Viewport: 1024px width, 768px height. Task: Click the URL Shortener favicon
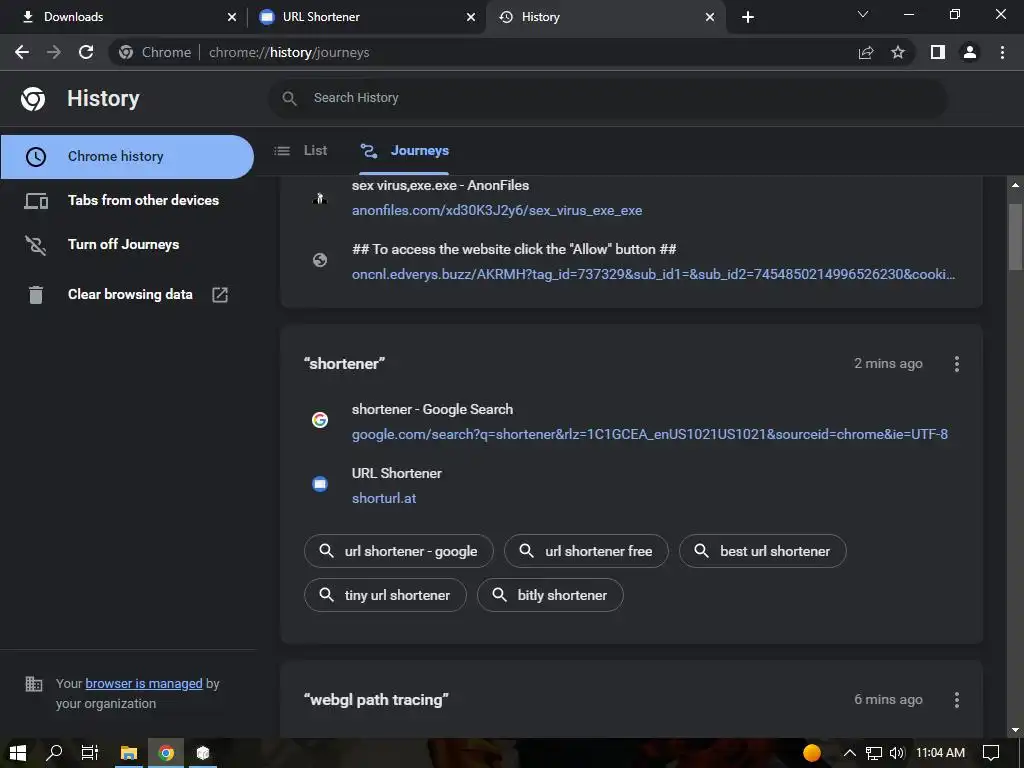pyautogui.click(x=319, y=484)
